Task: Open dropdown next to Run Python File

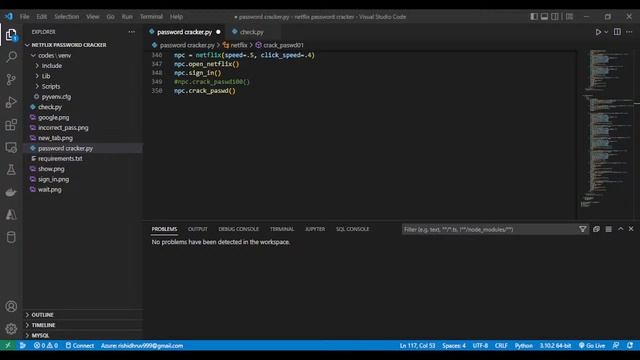Action: (606, 32)
